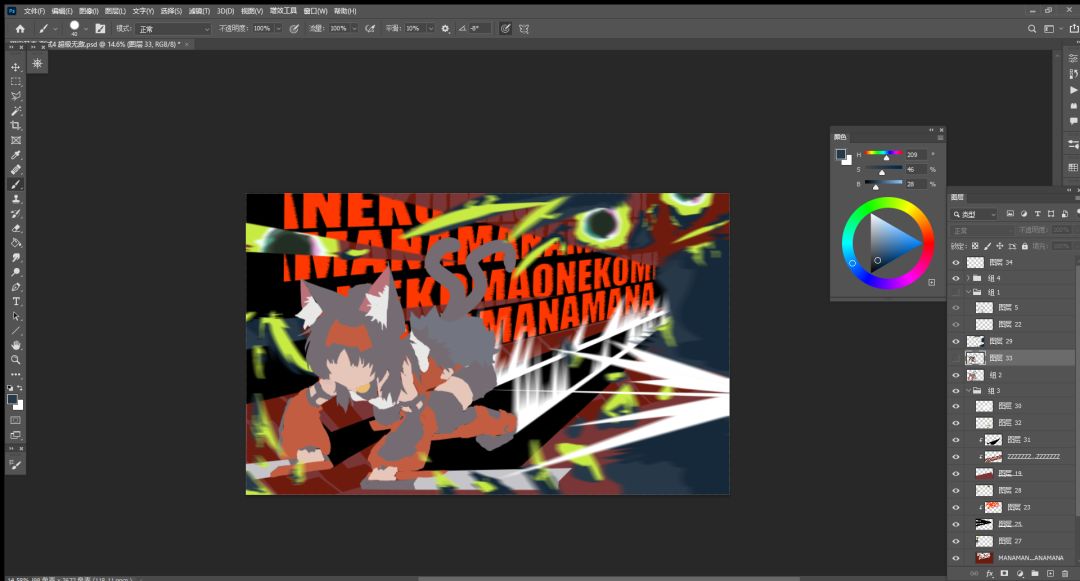Select the Paint Bucket tool
The width and height of the screenshot is (1080, 581).
point(16,242)
